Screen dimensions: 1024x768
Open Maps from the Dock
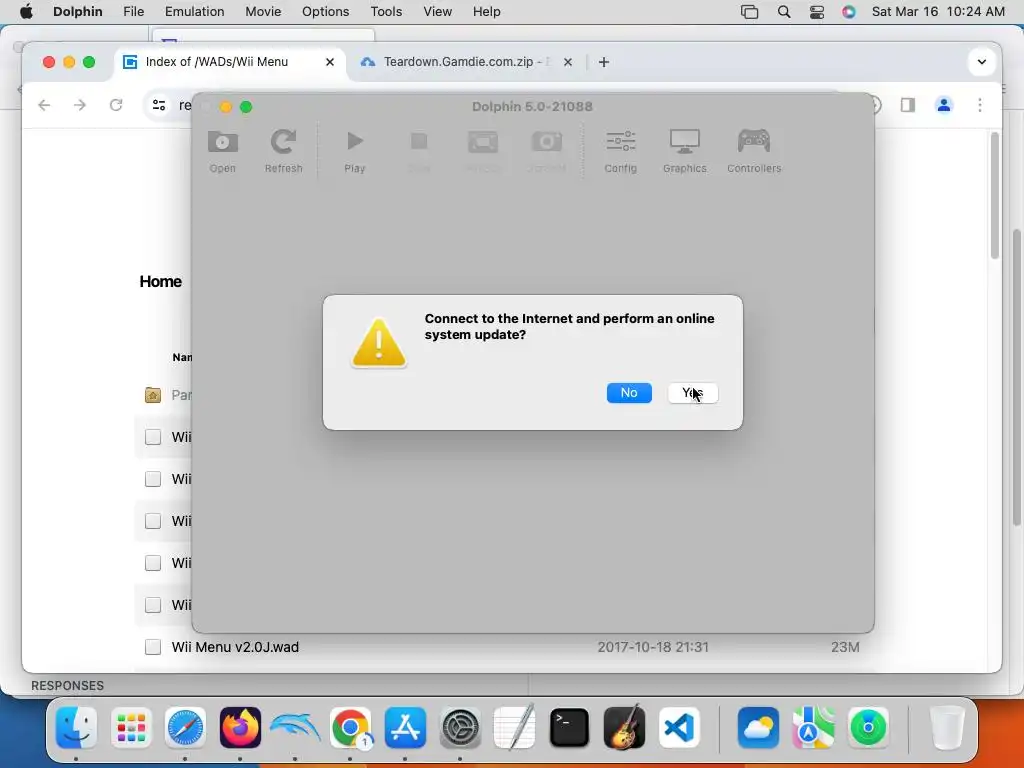pos(813,728)
